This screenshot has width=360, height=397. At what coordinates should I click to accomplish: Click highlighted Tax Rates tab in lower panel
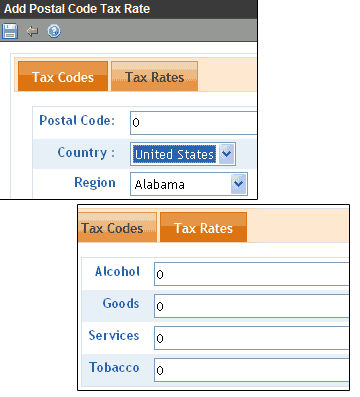[203, 228]
